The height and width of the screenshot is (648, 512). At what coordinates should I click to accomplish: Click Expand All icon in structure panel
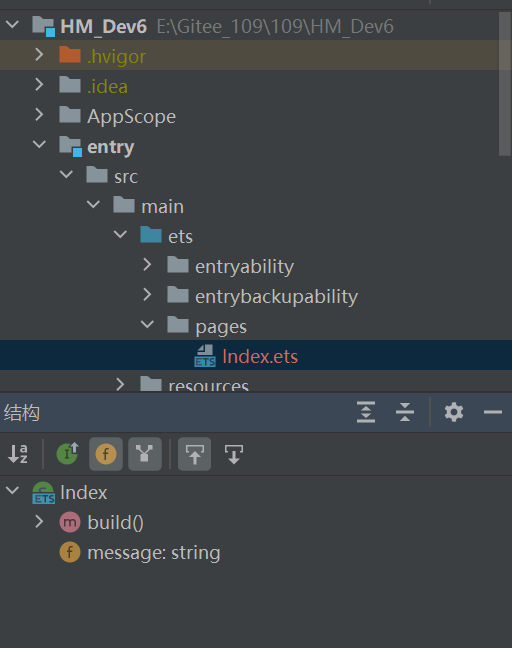(366, 412)
